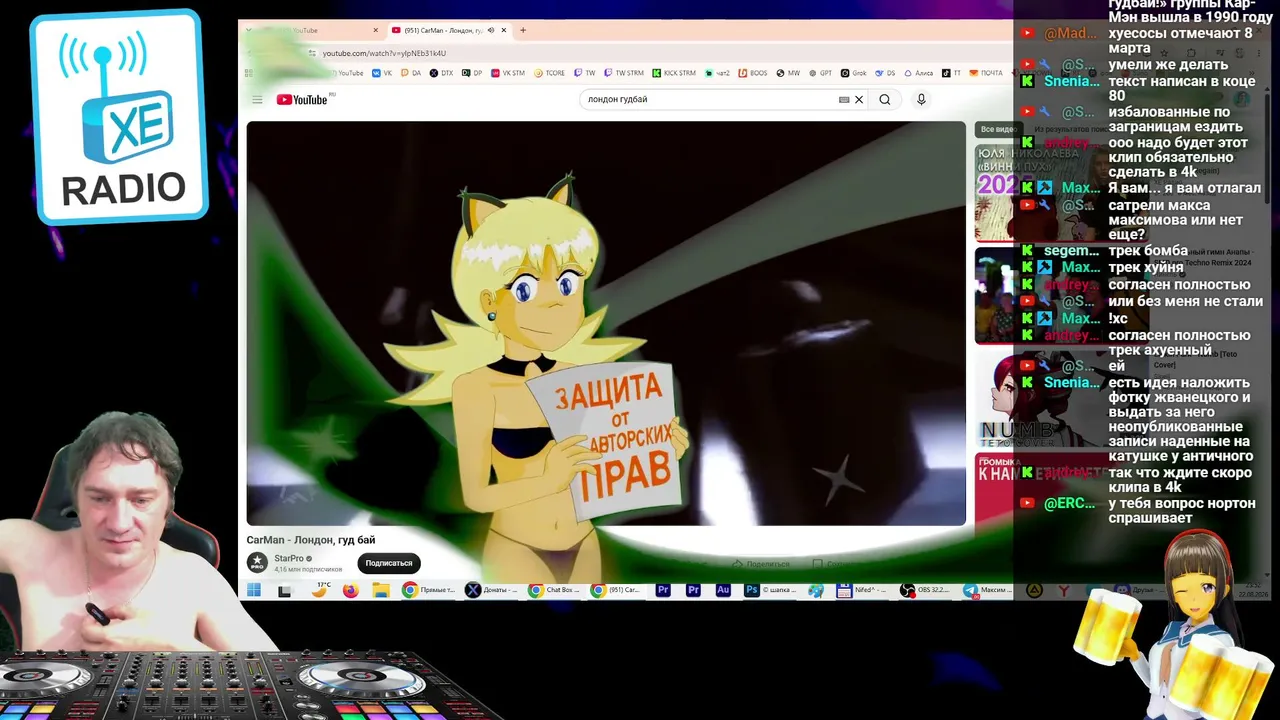1280x720 pixels.
Task: Open the GPT bookmark
Action: pos(820,73)
